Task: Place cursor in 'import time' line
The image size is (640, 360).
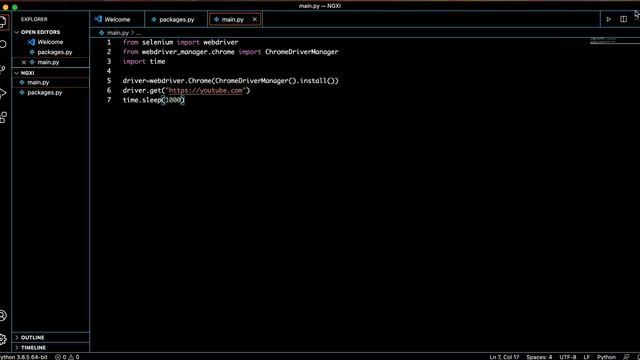Action: click(x=144, y=62)
